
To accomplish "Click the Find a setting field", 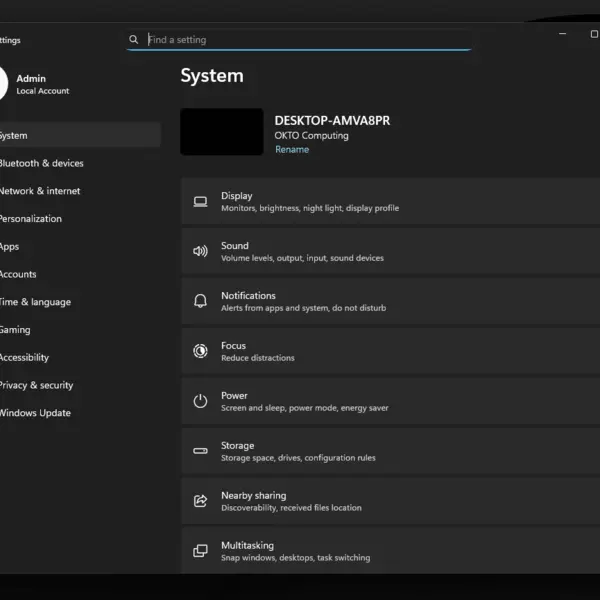I will tap(299, 40).
